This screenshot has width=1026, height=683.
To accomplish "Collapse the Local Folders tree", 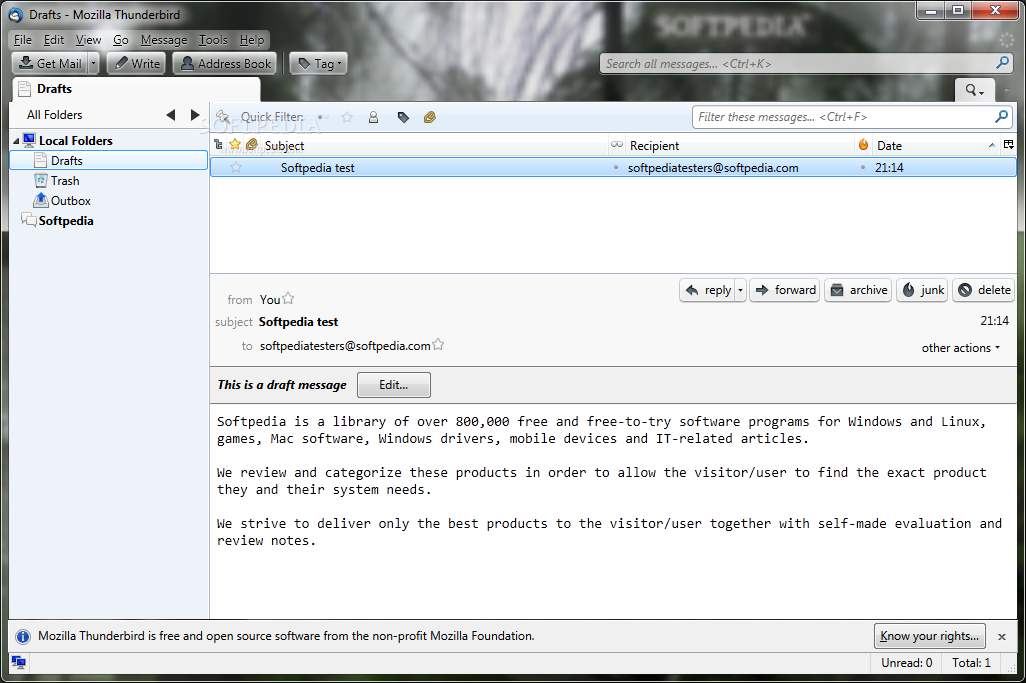I will (x=16, y=141).
